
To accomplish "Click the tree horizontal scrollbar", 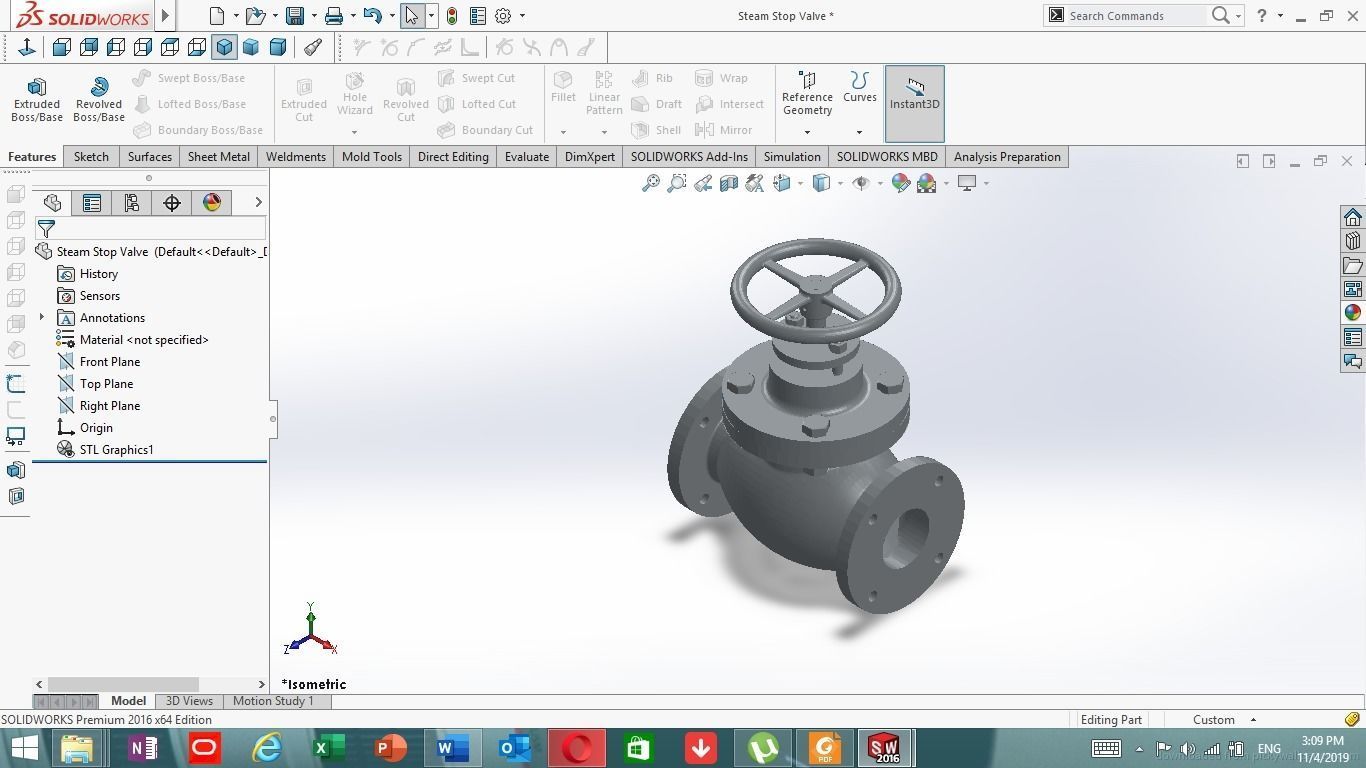I will point(150,684).
